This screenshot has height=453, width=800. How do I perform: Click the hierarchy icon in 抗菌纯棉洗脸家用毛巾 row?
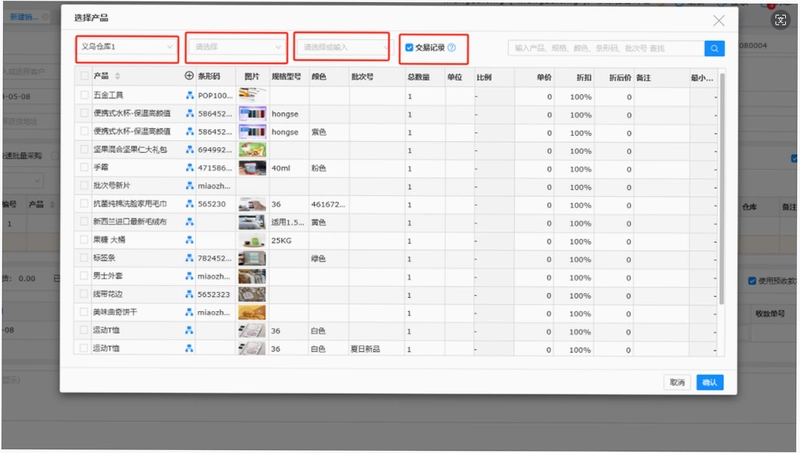pos(189,204)
